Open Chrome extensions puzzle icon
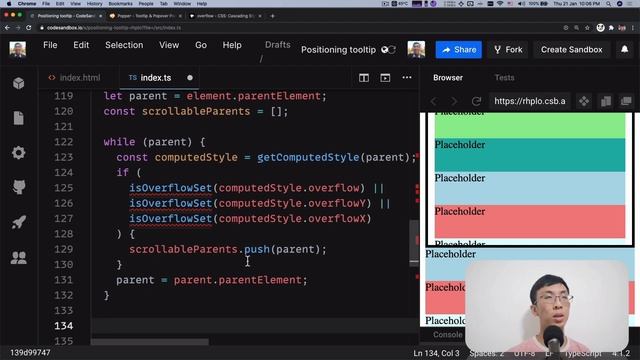The height and width of the screenshot is (360, 640). click(611, 28)
